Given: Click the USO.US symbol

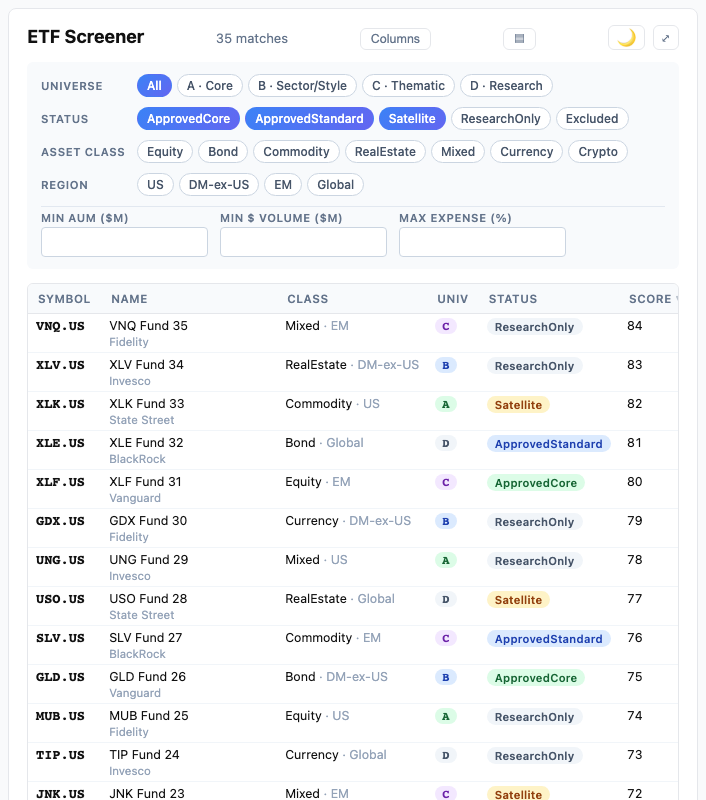Looking at the screenshot, I should tap(60, 599).
